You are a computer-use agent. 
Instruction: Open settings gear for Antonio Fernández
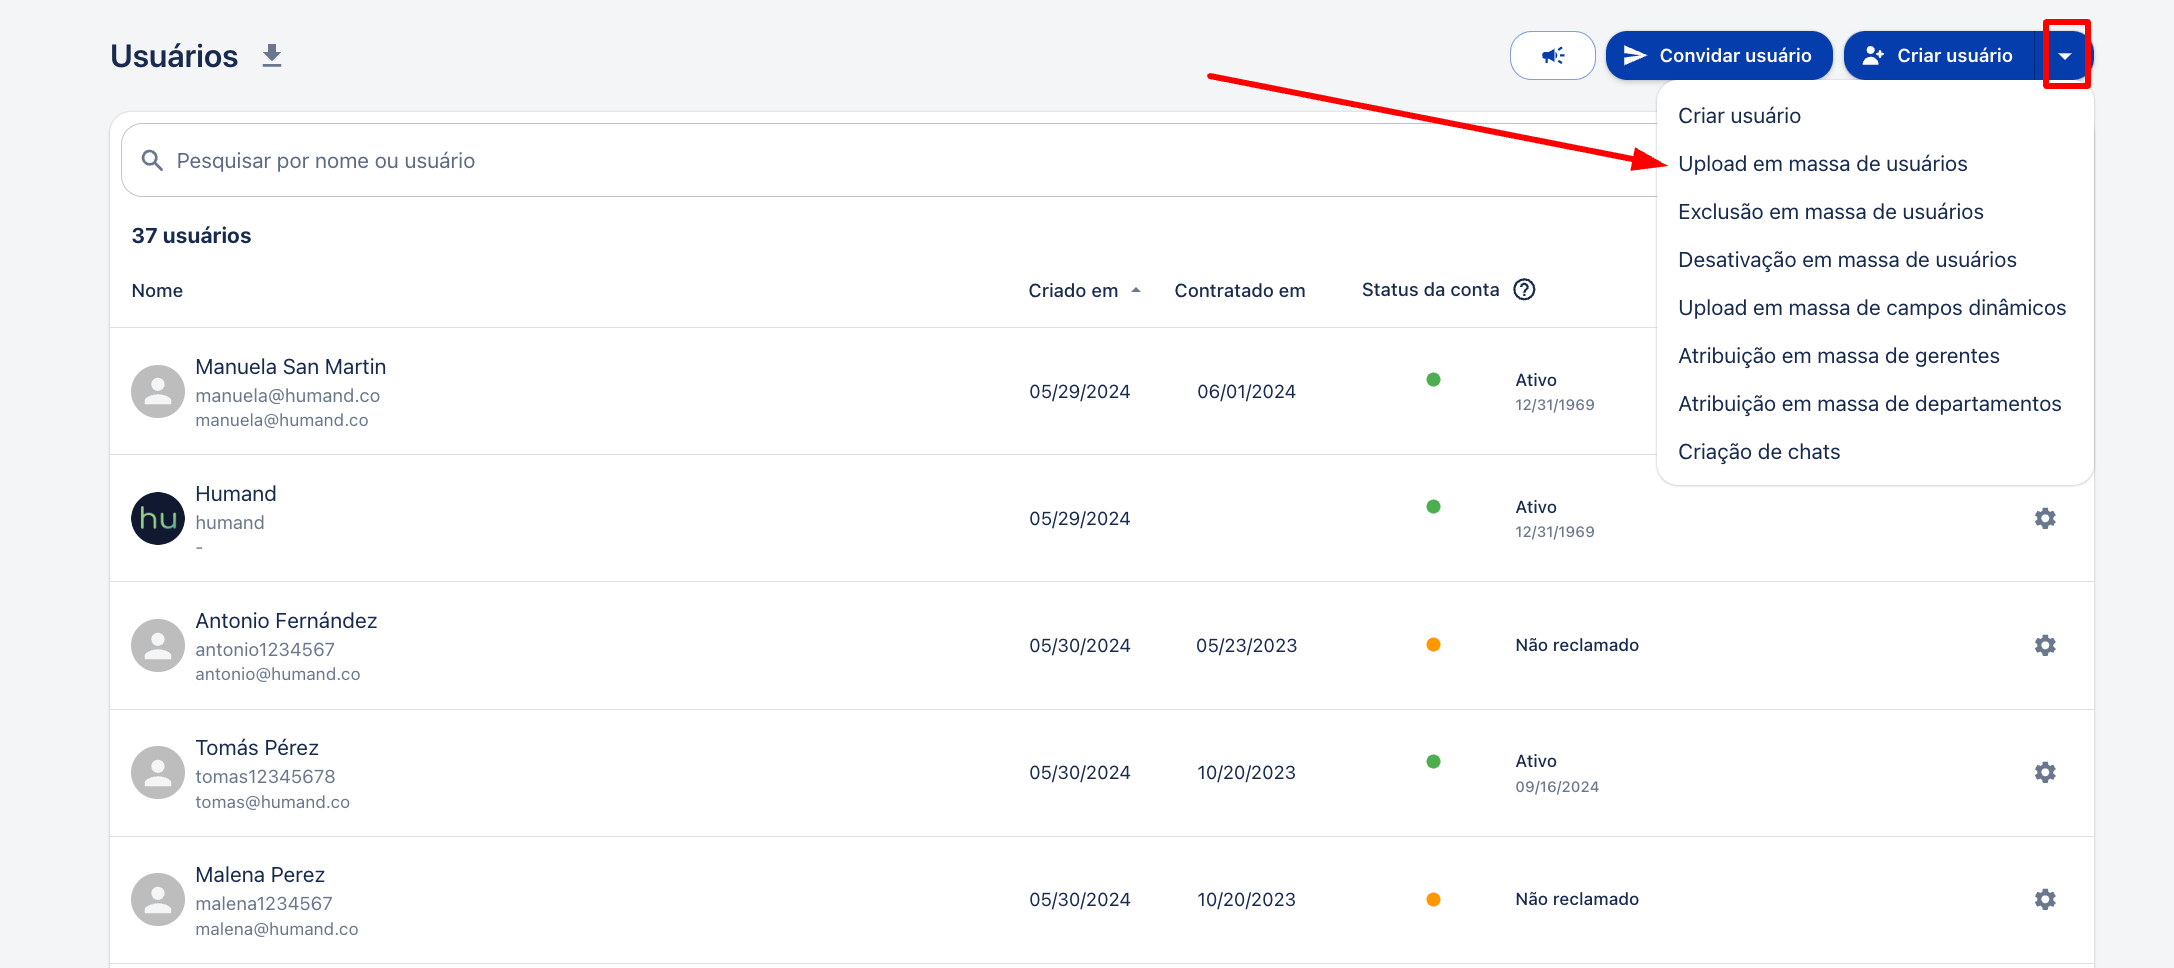[2045, 645]
